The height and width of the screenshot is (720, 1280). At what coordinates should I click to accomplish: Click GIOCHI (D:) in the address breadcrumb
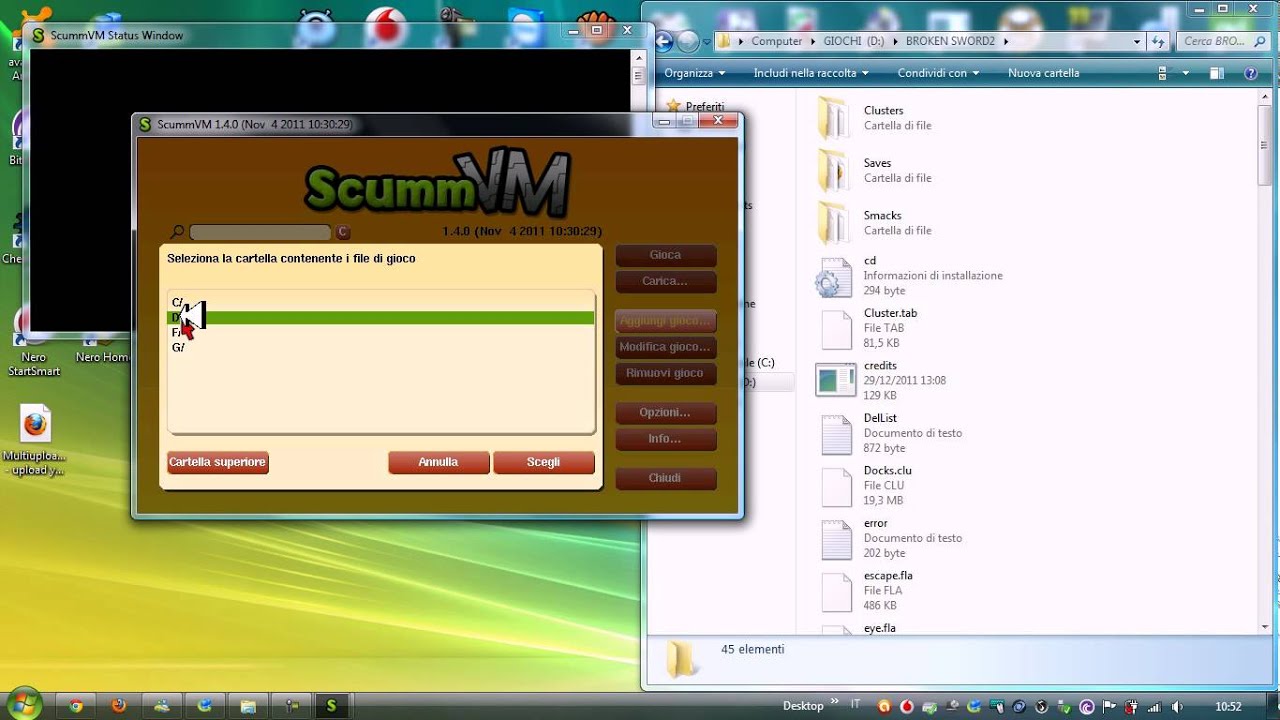click(855, 41)
